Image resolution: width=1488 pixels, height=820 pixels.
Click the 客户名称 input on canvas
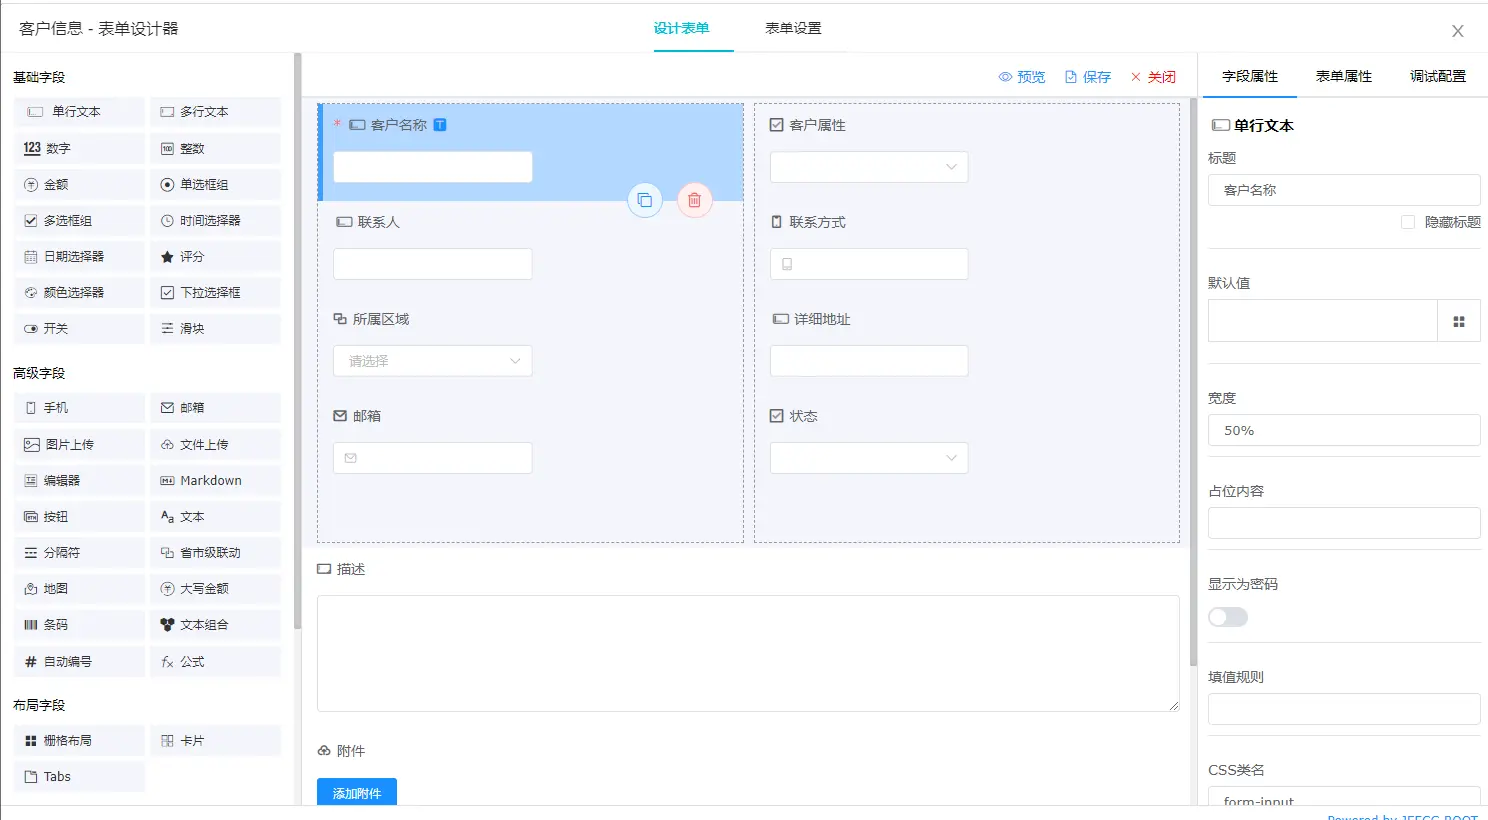[x=432, y=167]
